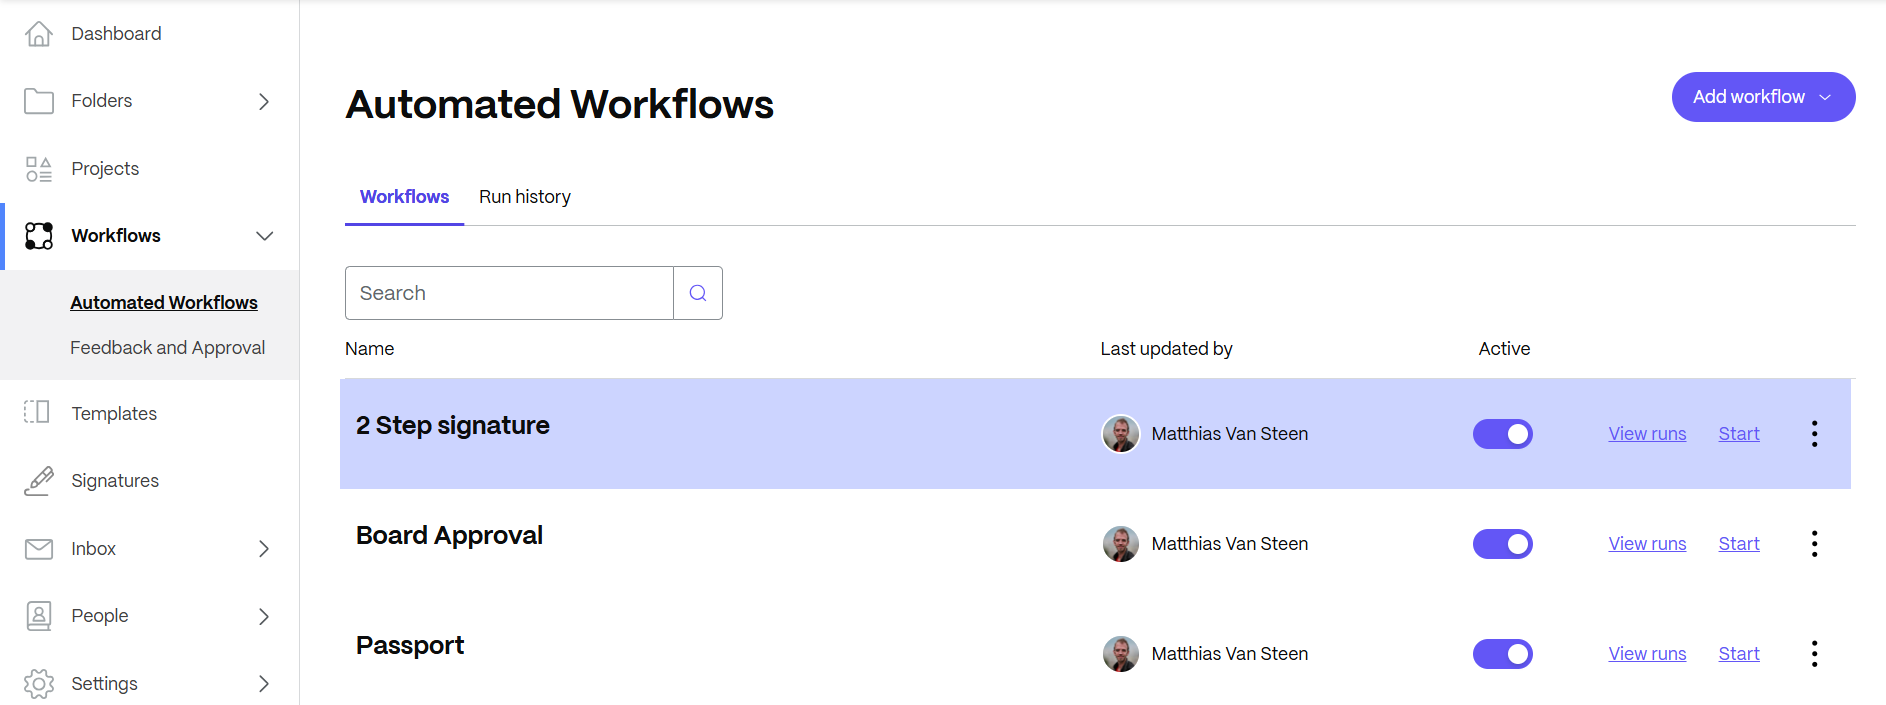
Task: Turn off the Board Approval active switch
Action: click(1502, 543)
